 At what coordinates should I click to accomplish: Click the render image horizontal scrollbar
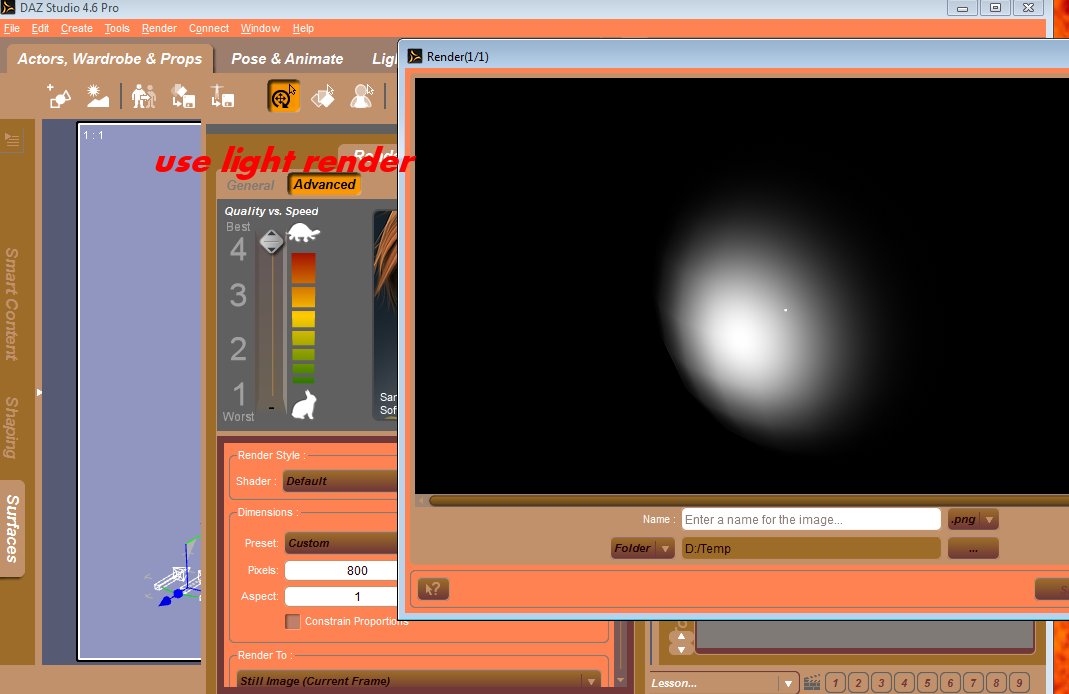click(x=749, y=500)
